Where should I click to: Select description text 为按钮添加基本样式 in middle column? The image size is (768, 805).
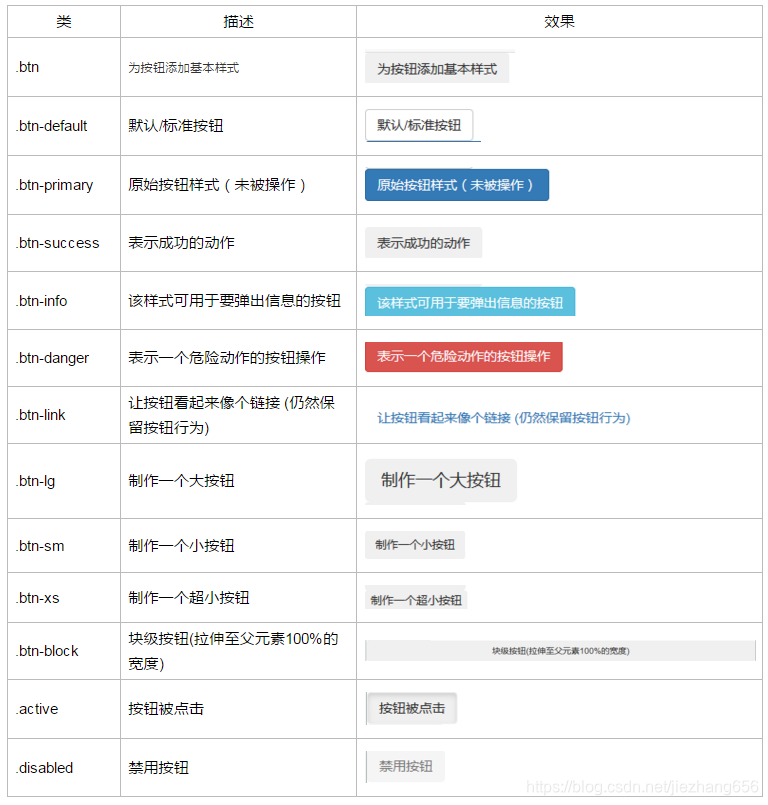coord(184,68)
